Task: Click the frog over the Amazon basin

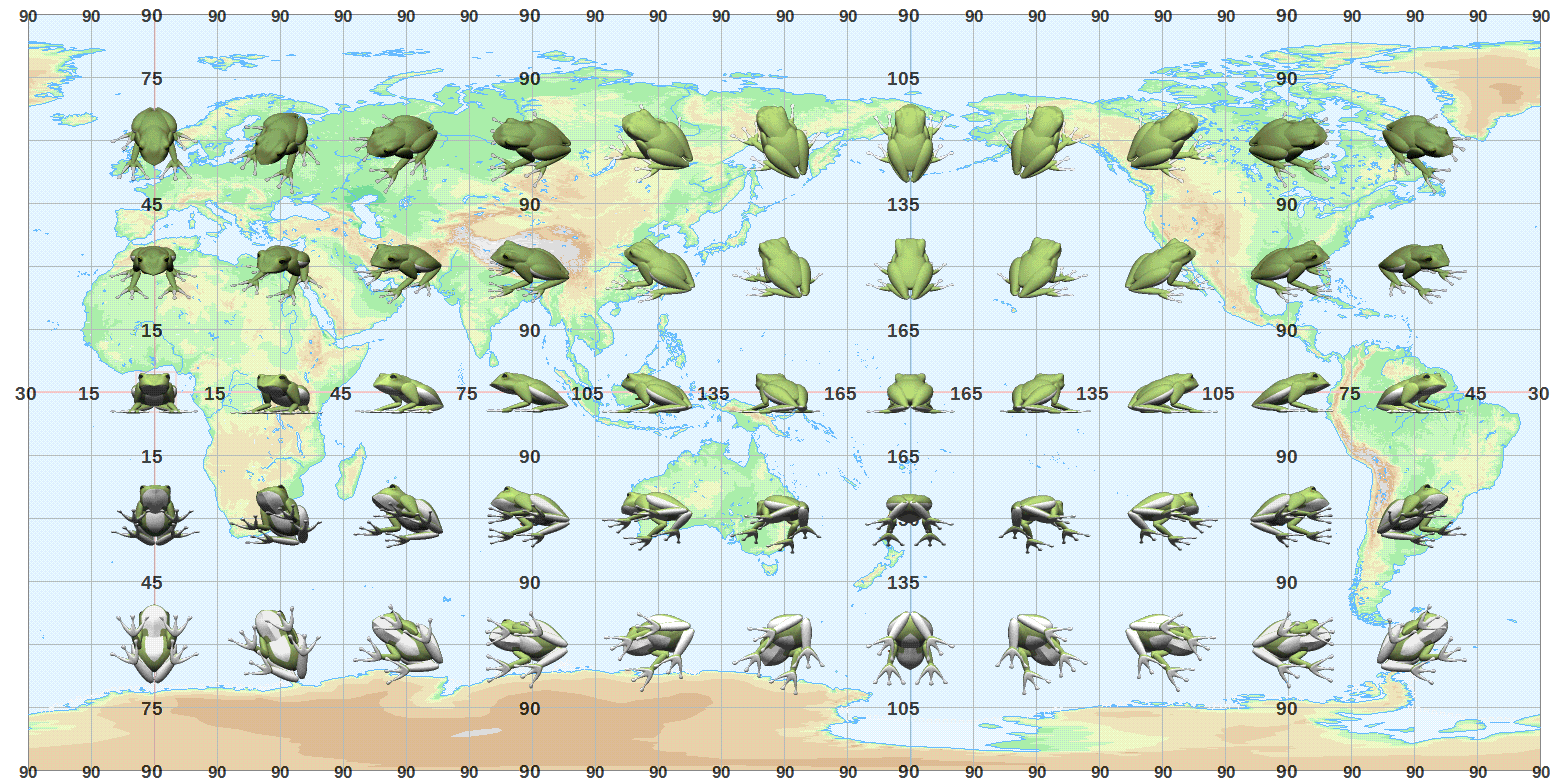Action: point(1412,392)
